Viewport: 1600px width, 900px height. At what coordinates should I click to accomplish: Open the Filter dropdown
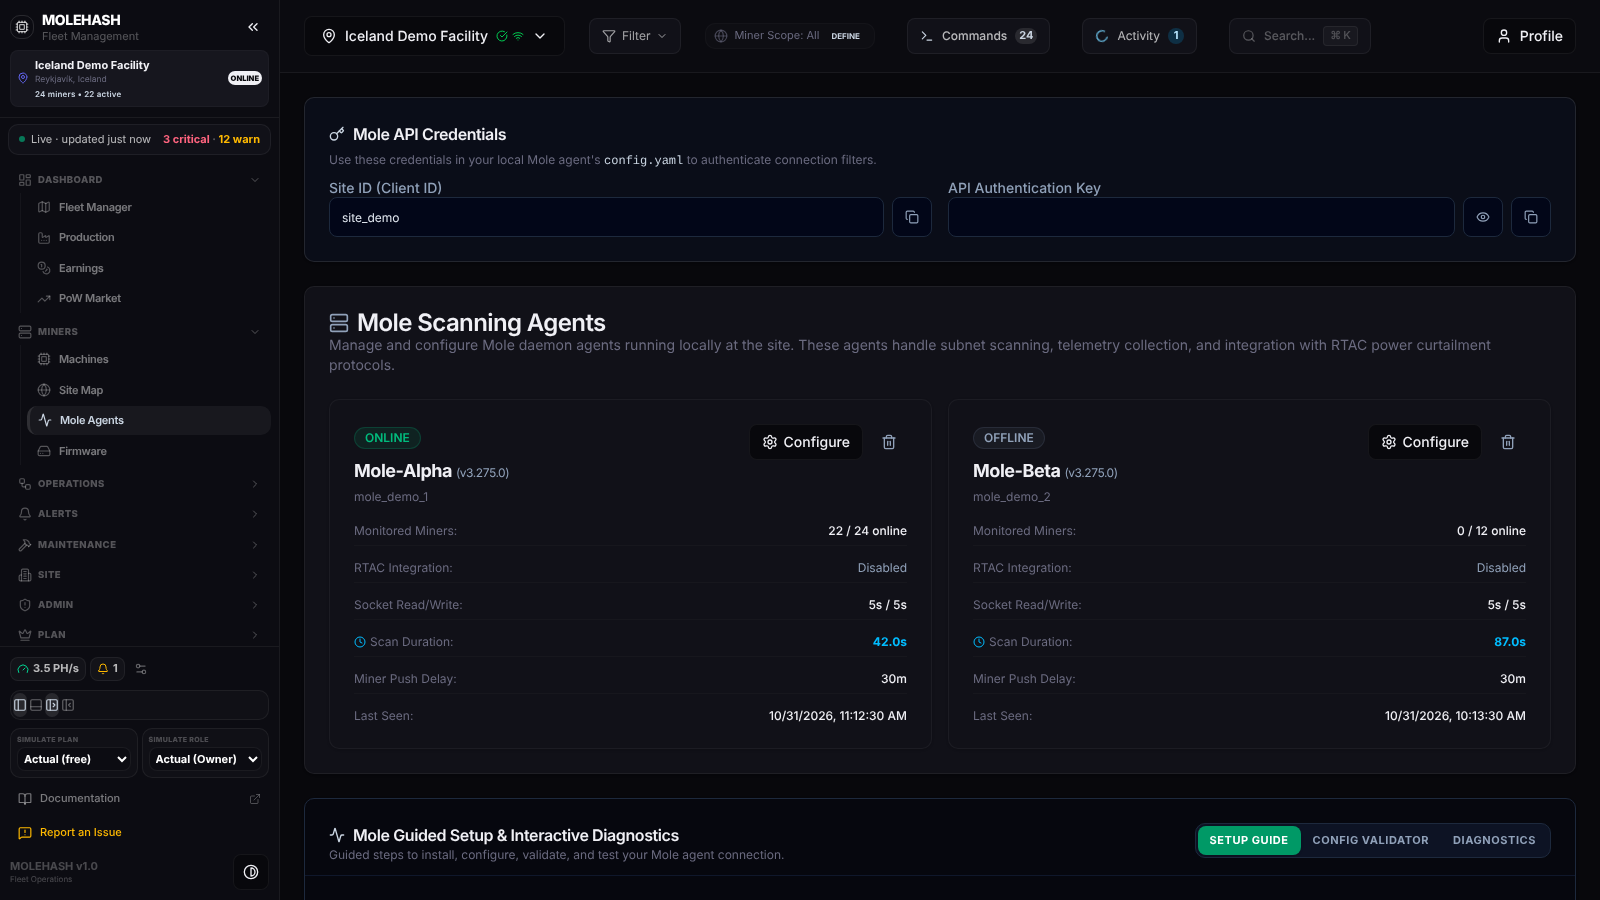pyautogui.click(x=635, y=36)
